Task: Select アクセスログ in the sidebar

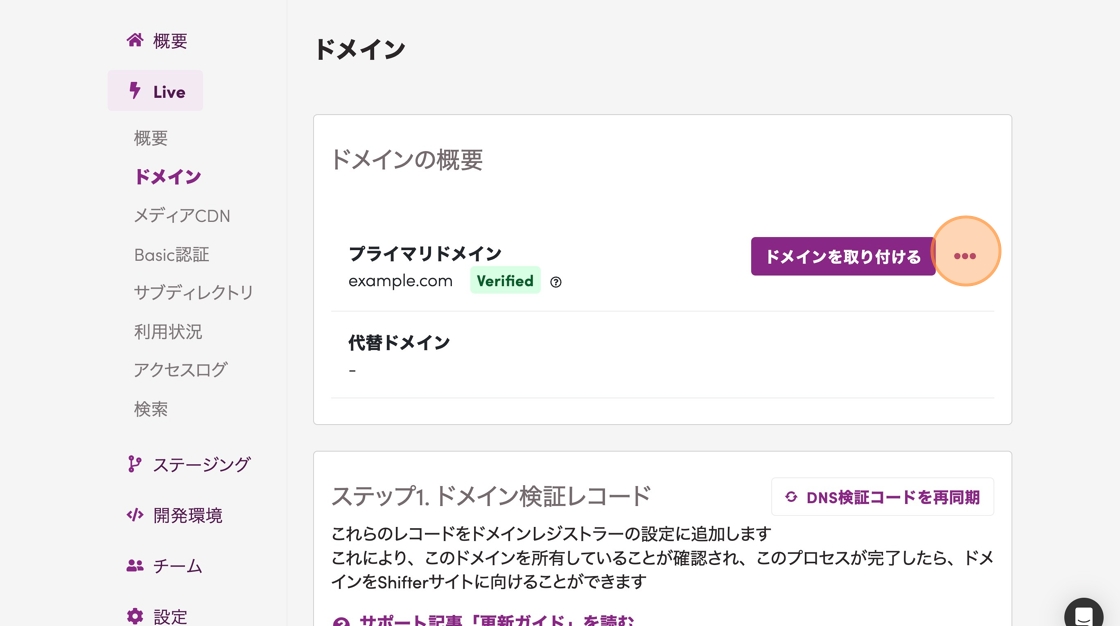Action: click(x=181, y=370)
